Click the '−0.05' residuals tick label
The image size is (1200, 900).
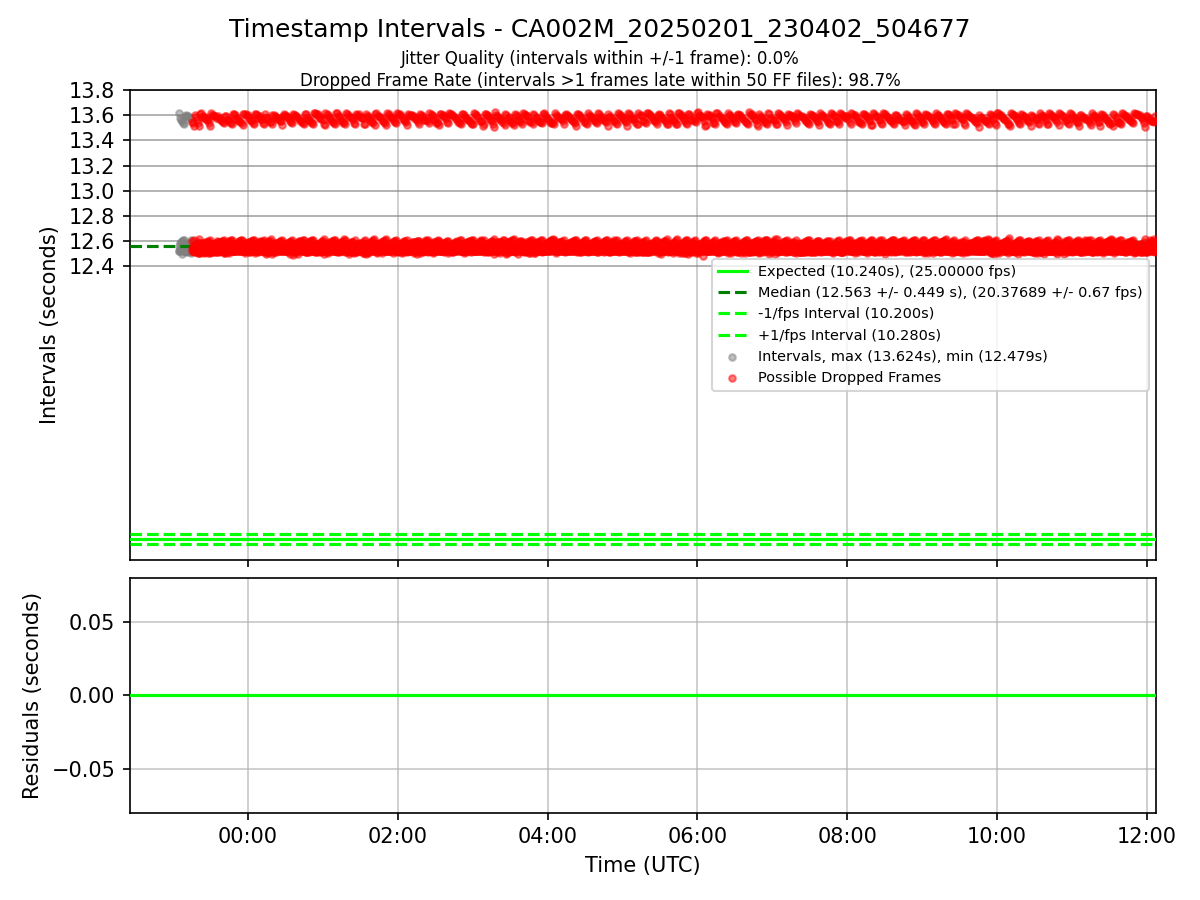(84, 769)
